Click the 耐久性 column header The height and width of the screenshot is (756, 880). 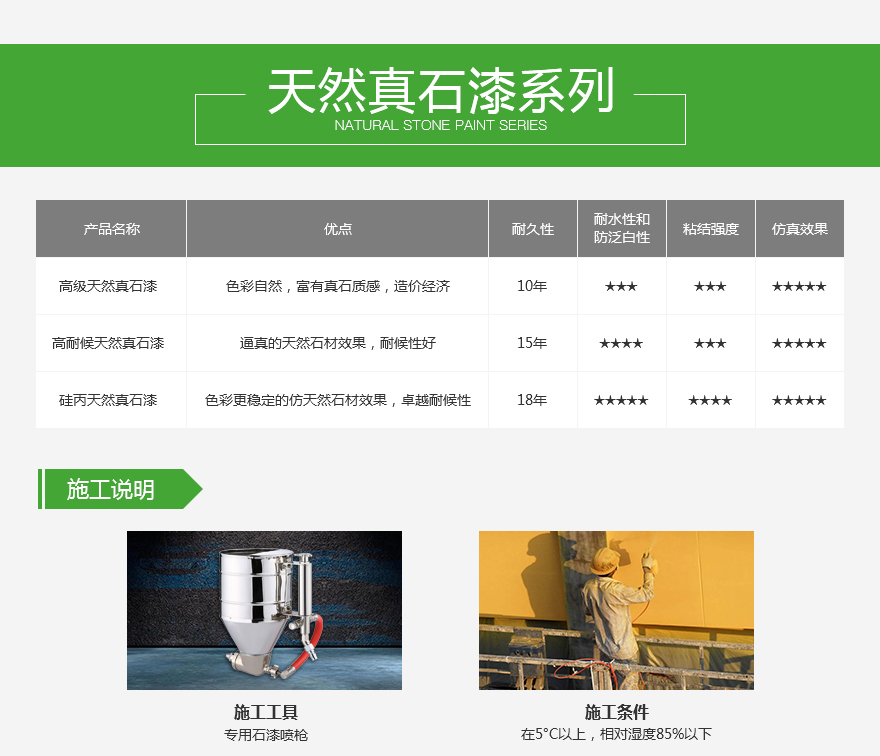pyautogui.click(x=532, y=229)
